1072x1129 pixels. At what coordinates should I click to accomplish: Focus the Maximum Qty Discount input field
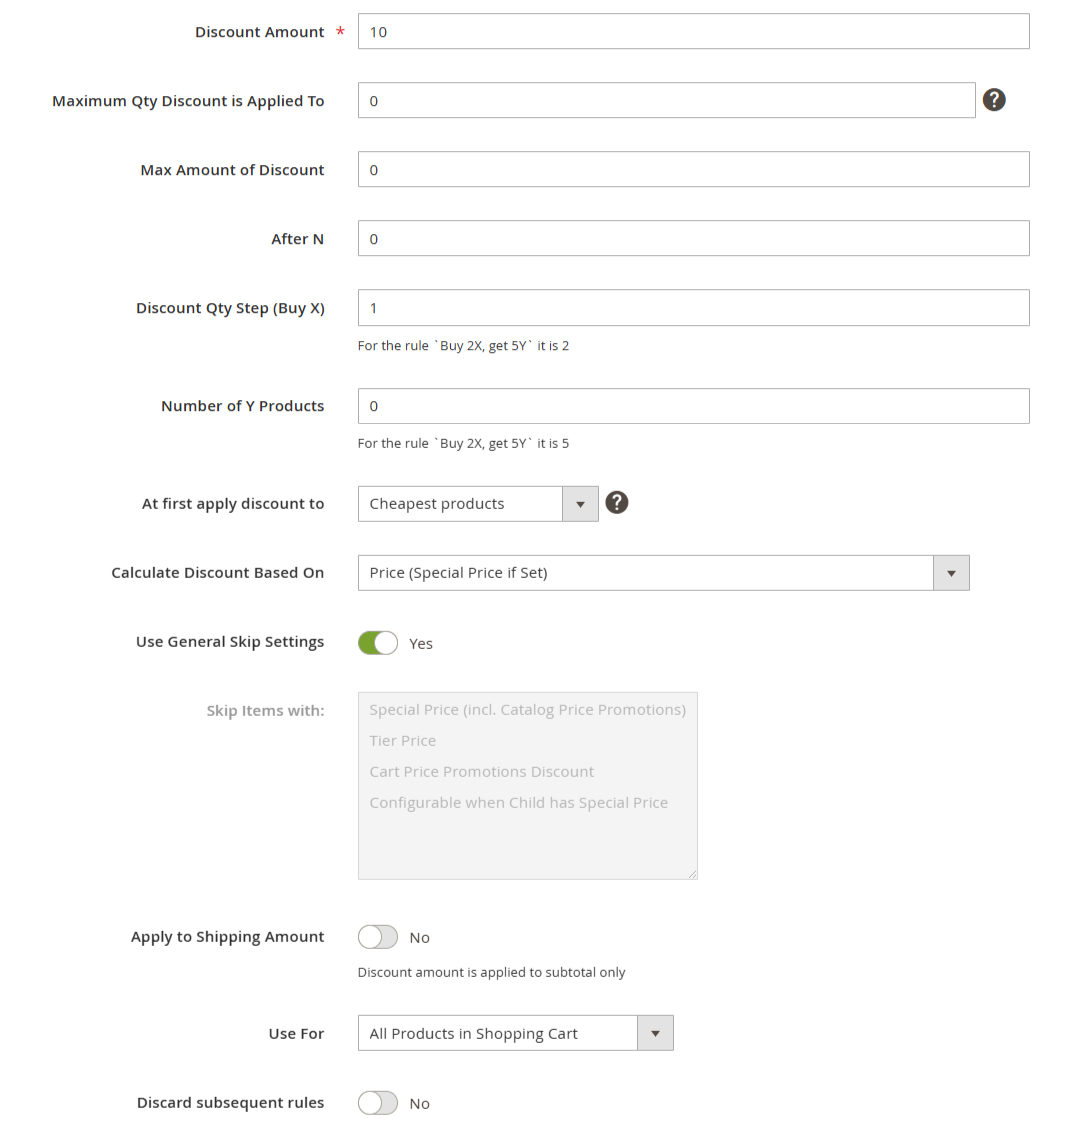(667, 101)
